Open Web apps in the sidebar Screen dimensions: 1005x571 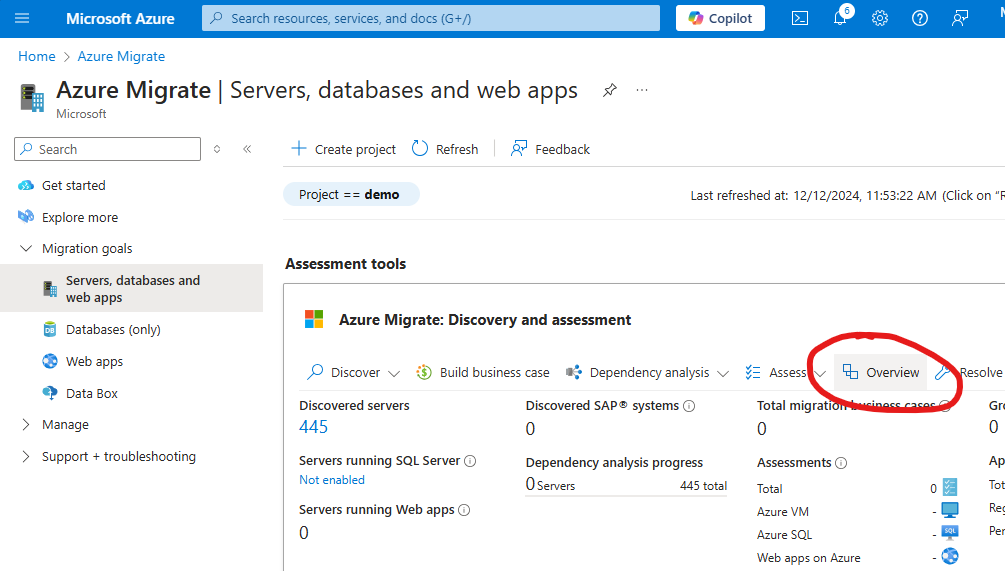tap(94, 361)
